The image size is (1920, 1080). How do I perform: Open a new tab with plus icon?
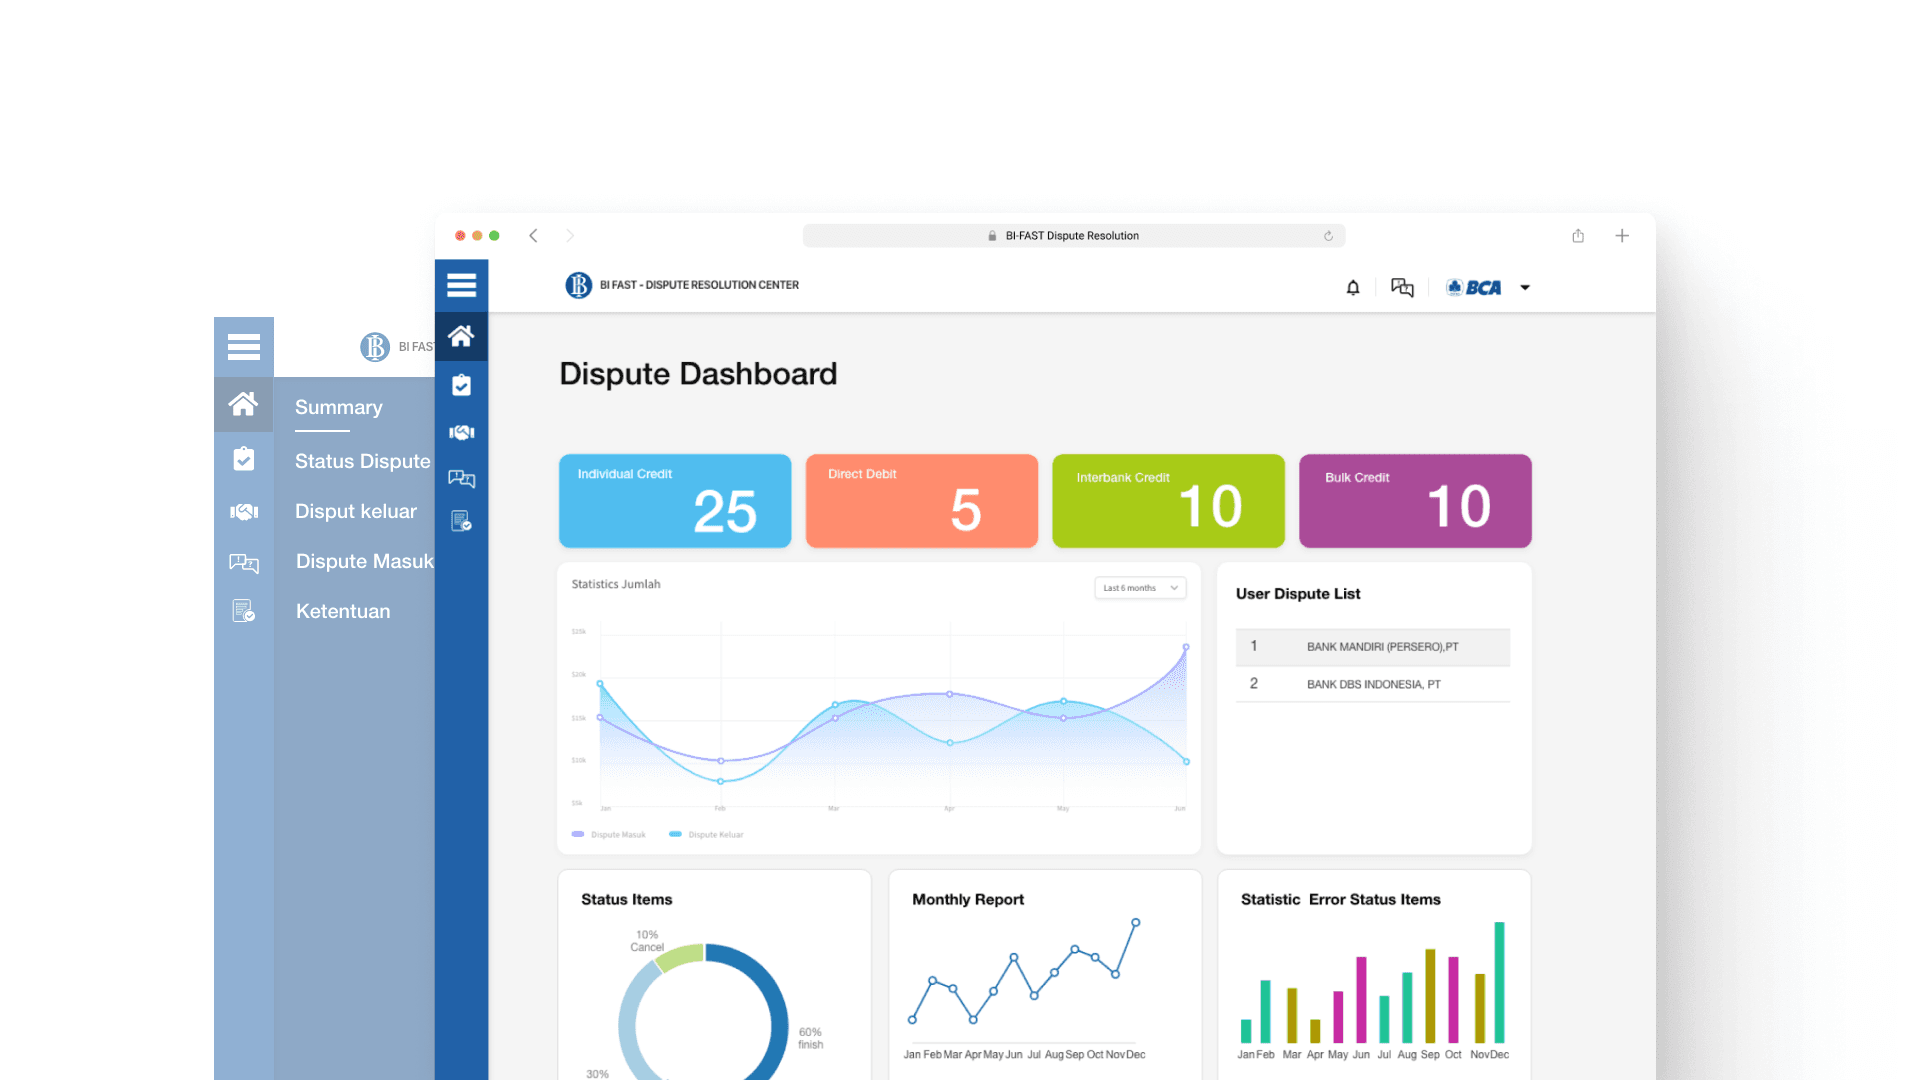coord(1622,236)
